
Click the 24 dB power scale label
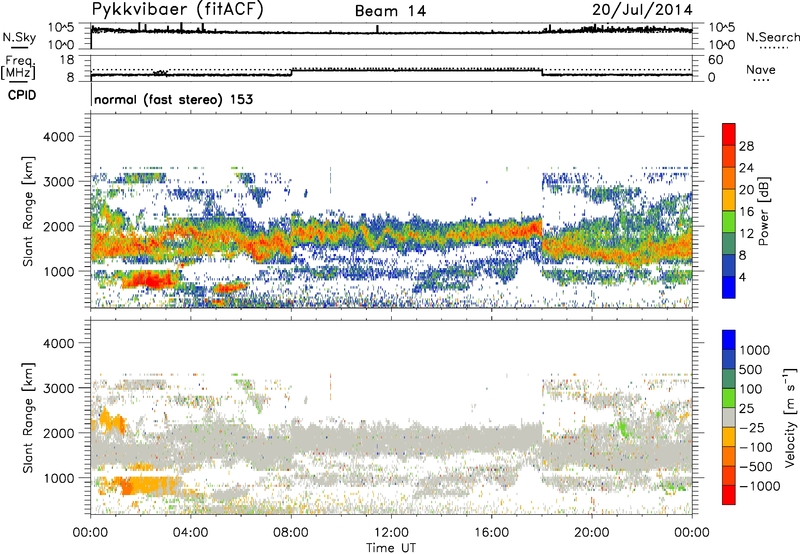pos(746,168)
